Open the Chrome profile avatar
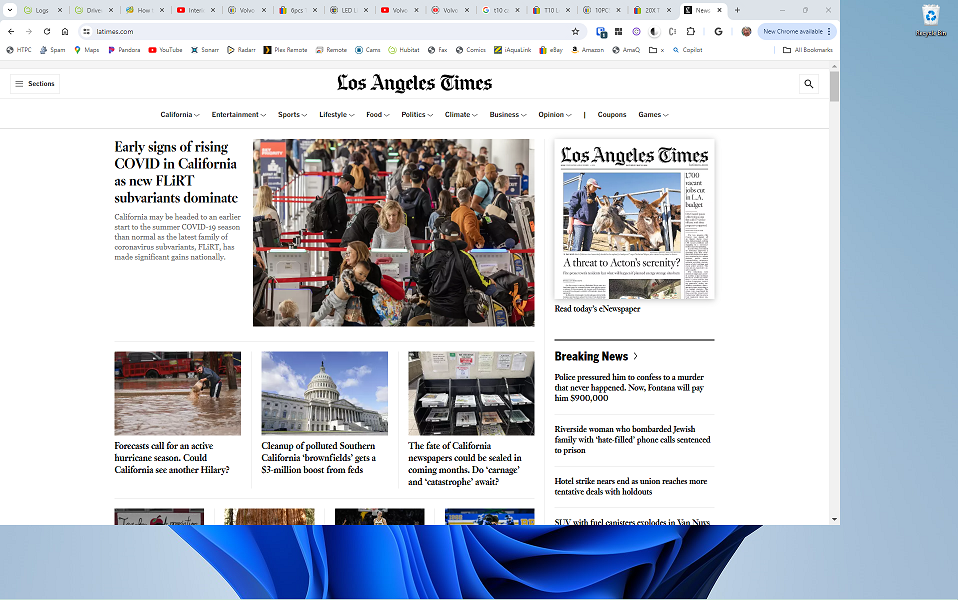Image resolution: width=958 pixels, height=600 pixels. pyautogui.click(x=746, y=31)
